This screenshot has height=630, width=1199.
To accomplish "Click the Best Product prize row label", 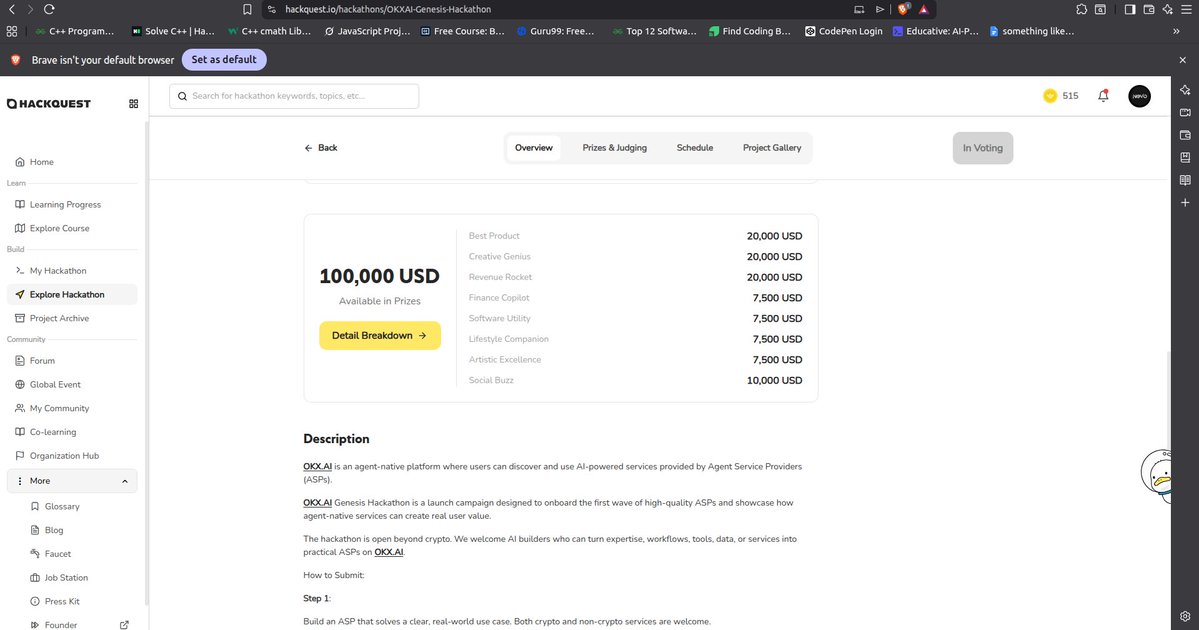I will pyautogui.click(x=494, y=236).
